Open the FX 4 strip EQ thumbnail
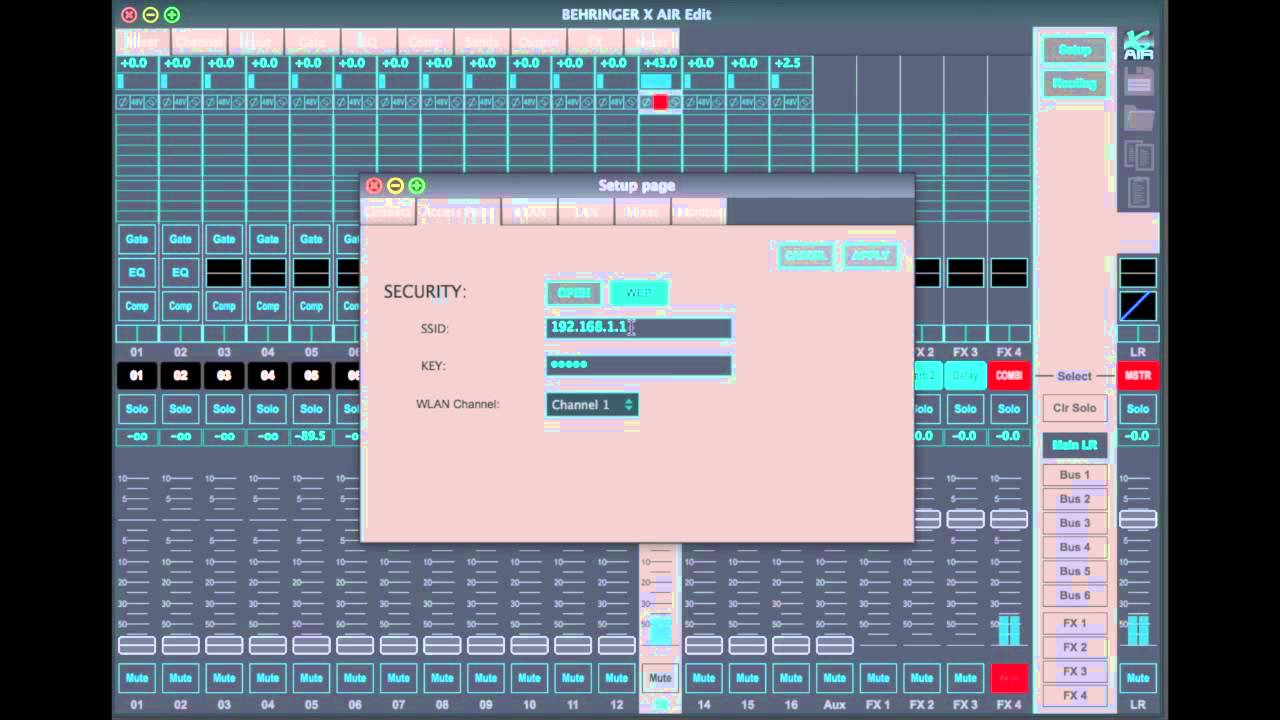The height and width of the screenshot is (720, 1280). point(1009,272)
